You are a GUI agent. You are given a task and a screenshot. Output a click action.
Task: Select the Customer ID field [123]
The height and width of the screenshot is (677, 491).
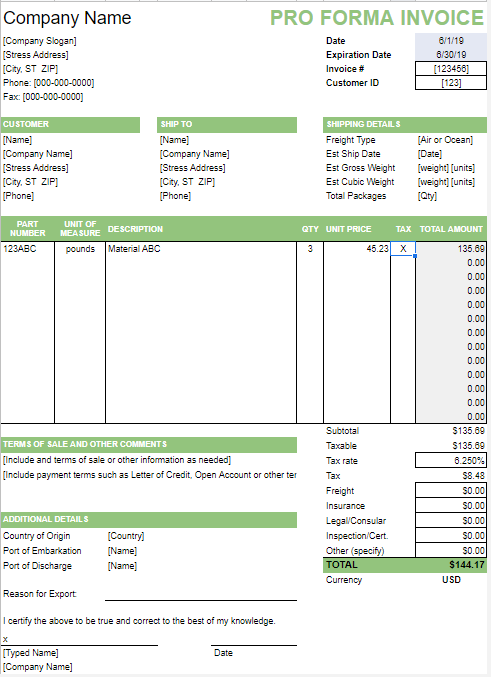451,82
